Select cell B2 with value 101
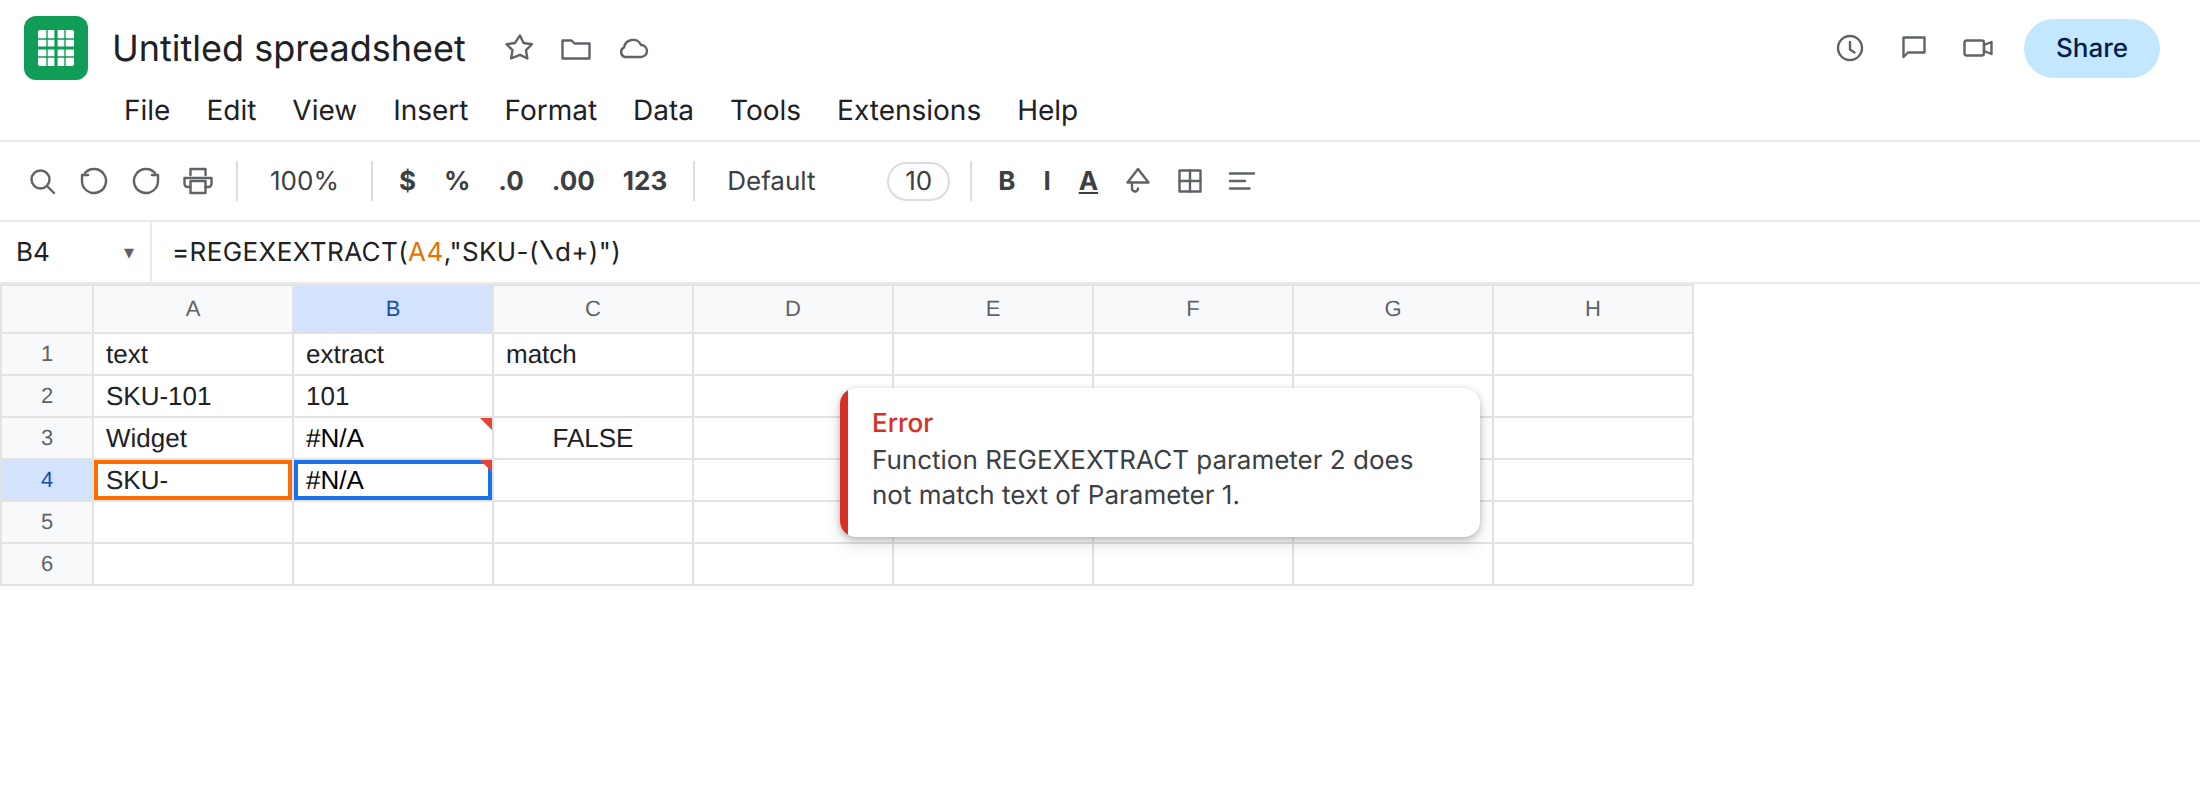 click(x=393, y=396)
